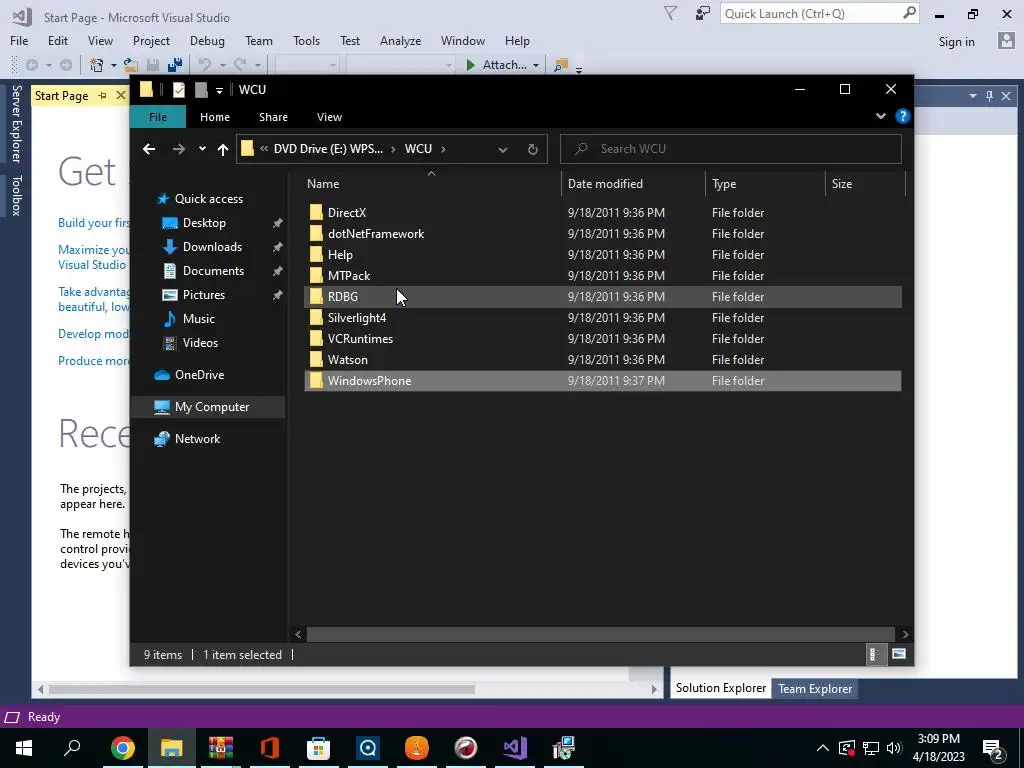Viewport: 1024px width, 768px height.
Task: Open Desktop in Quick access
Action: [204, 223]
